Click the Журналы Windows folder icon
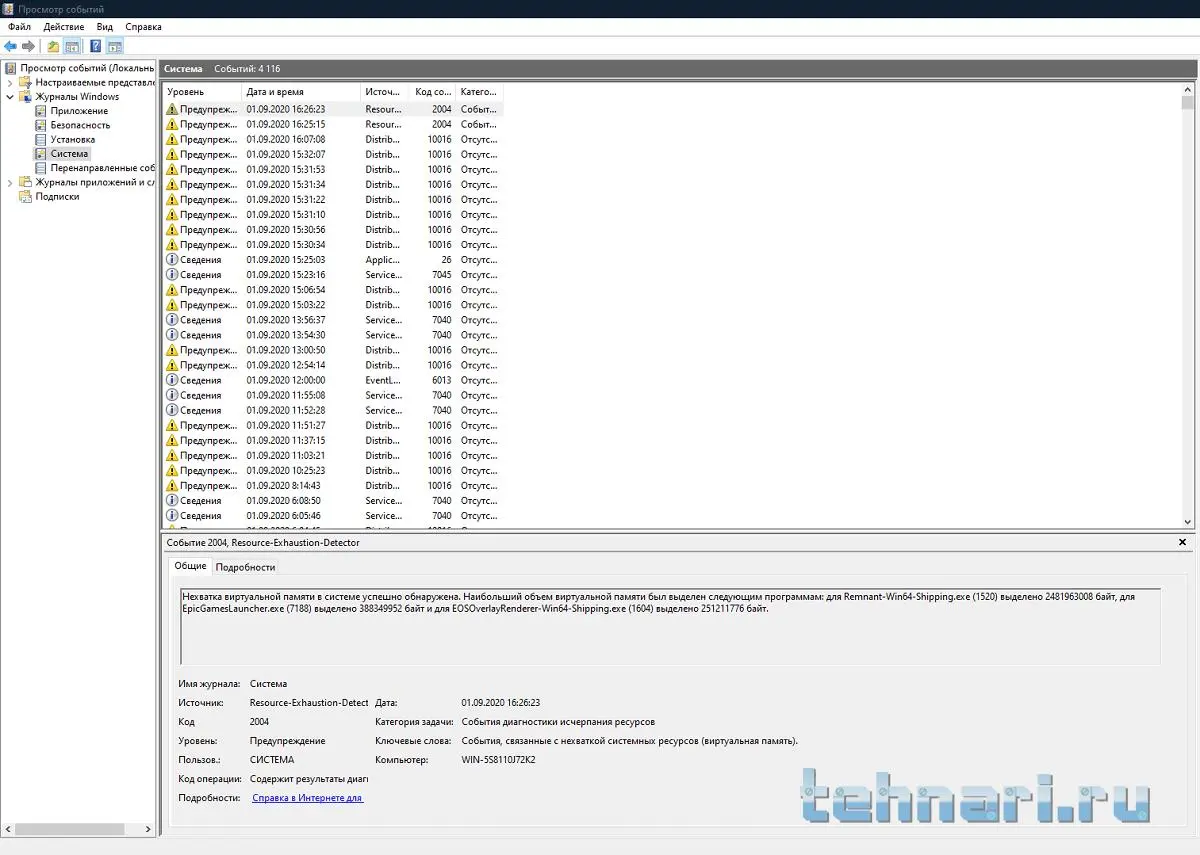Image resolution: width=1200 pixels, height=855 pixels. coord(26,97)
